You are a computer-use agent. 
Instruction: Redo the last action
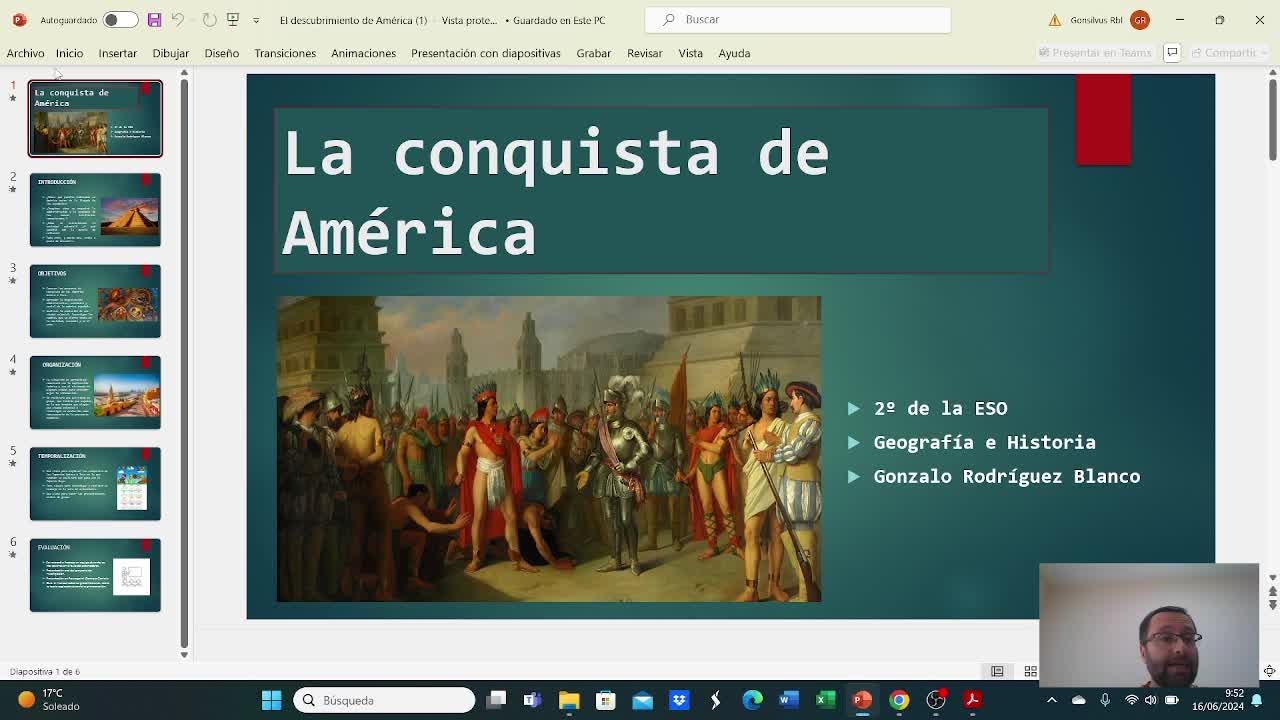(x=209, y=20)
